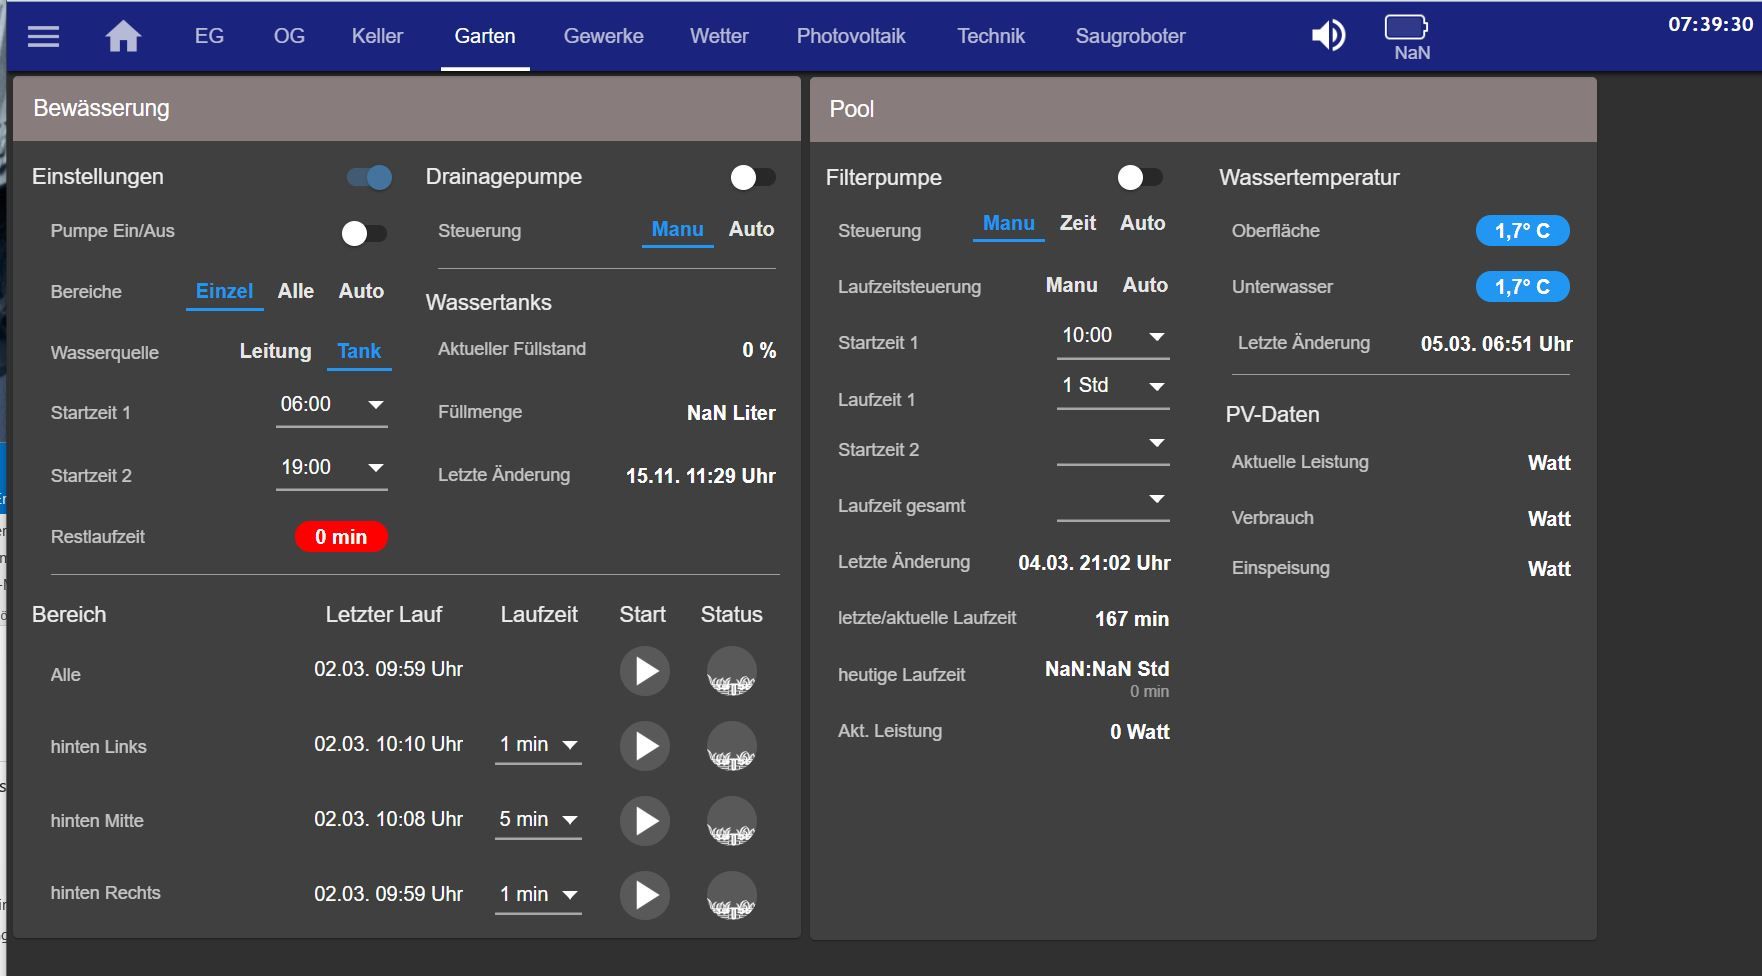Set Filterpumpe Steuerung to Zeit
This screenshot has width=1762, height=976.
point(1078,224)
